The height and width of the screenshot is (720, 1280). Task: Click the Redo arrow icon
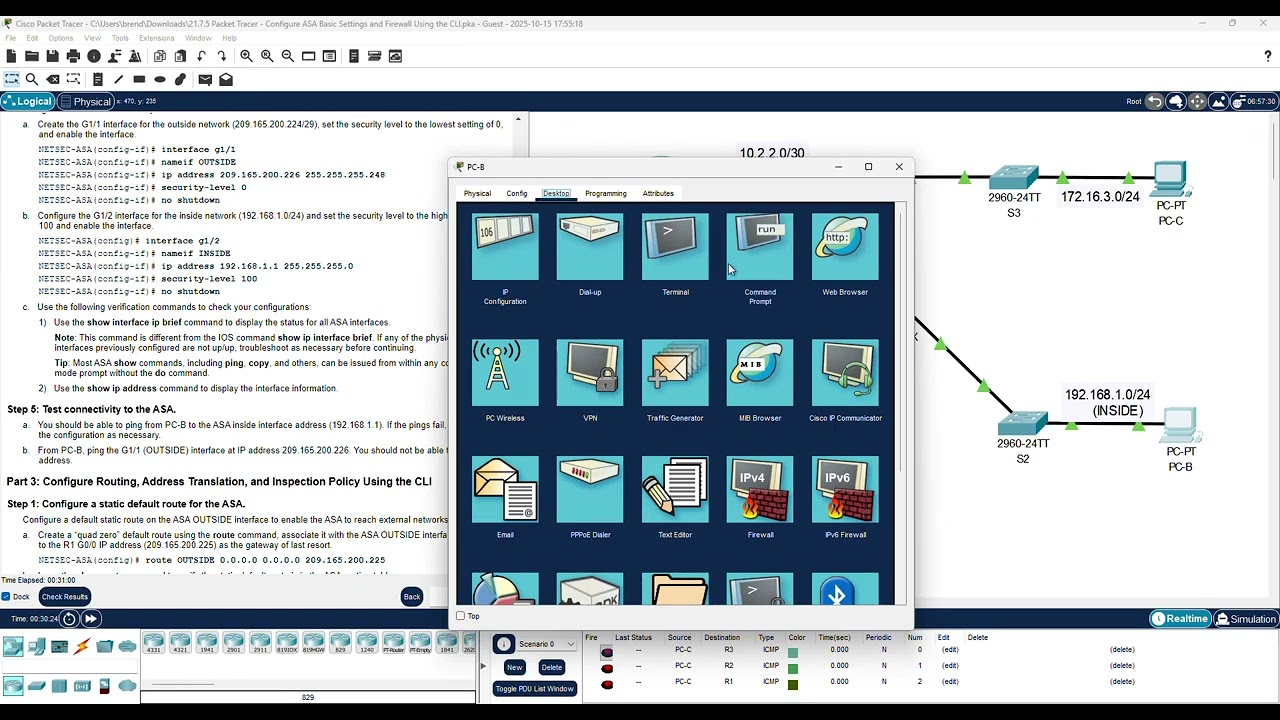point(222,56)
